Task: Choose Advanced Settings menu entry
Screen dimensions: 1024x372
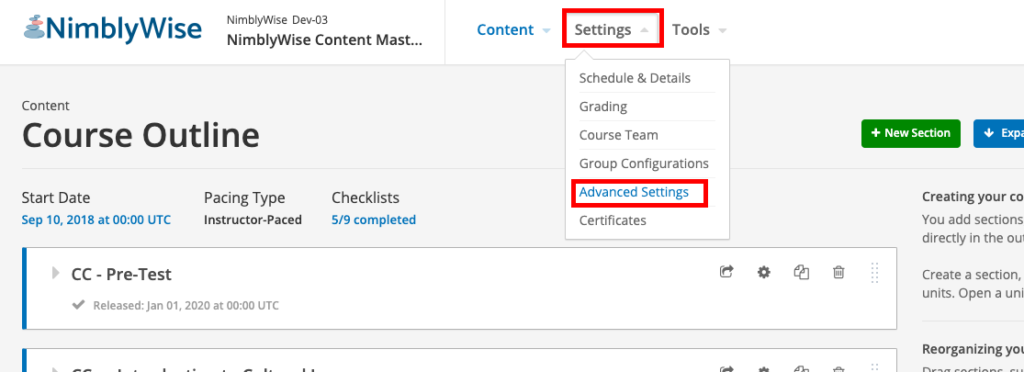Action: pyautogui.click(x=633, y=192)
